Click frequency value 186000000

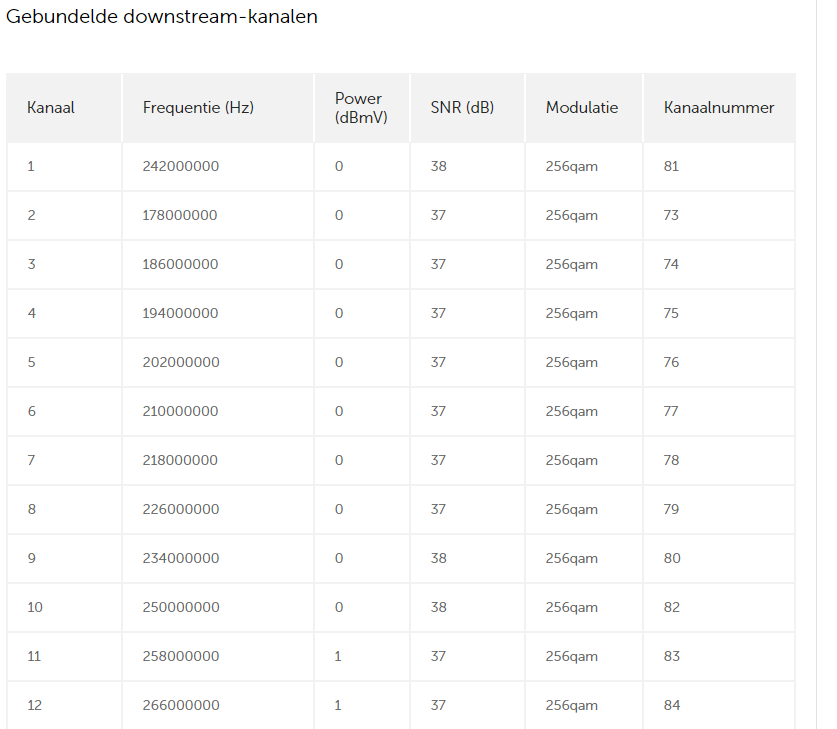coord(180,265)
